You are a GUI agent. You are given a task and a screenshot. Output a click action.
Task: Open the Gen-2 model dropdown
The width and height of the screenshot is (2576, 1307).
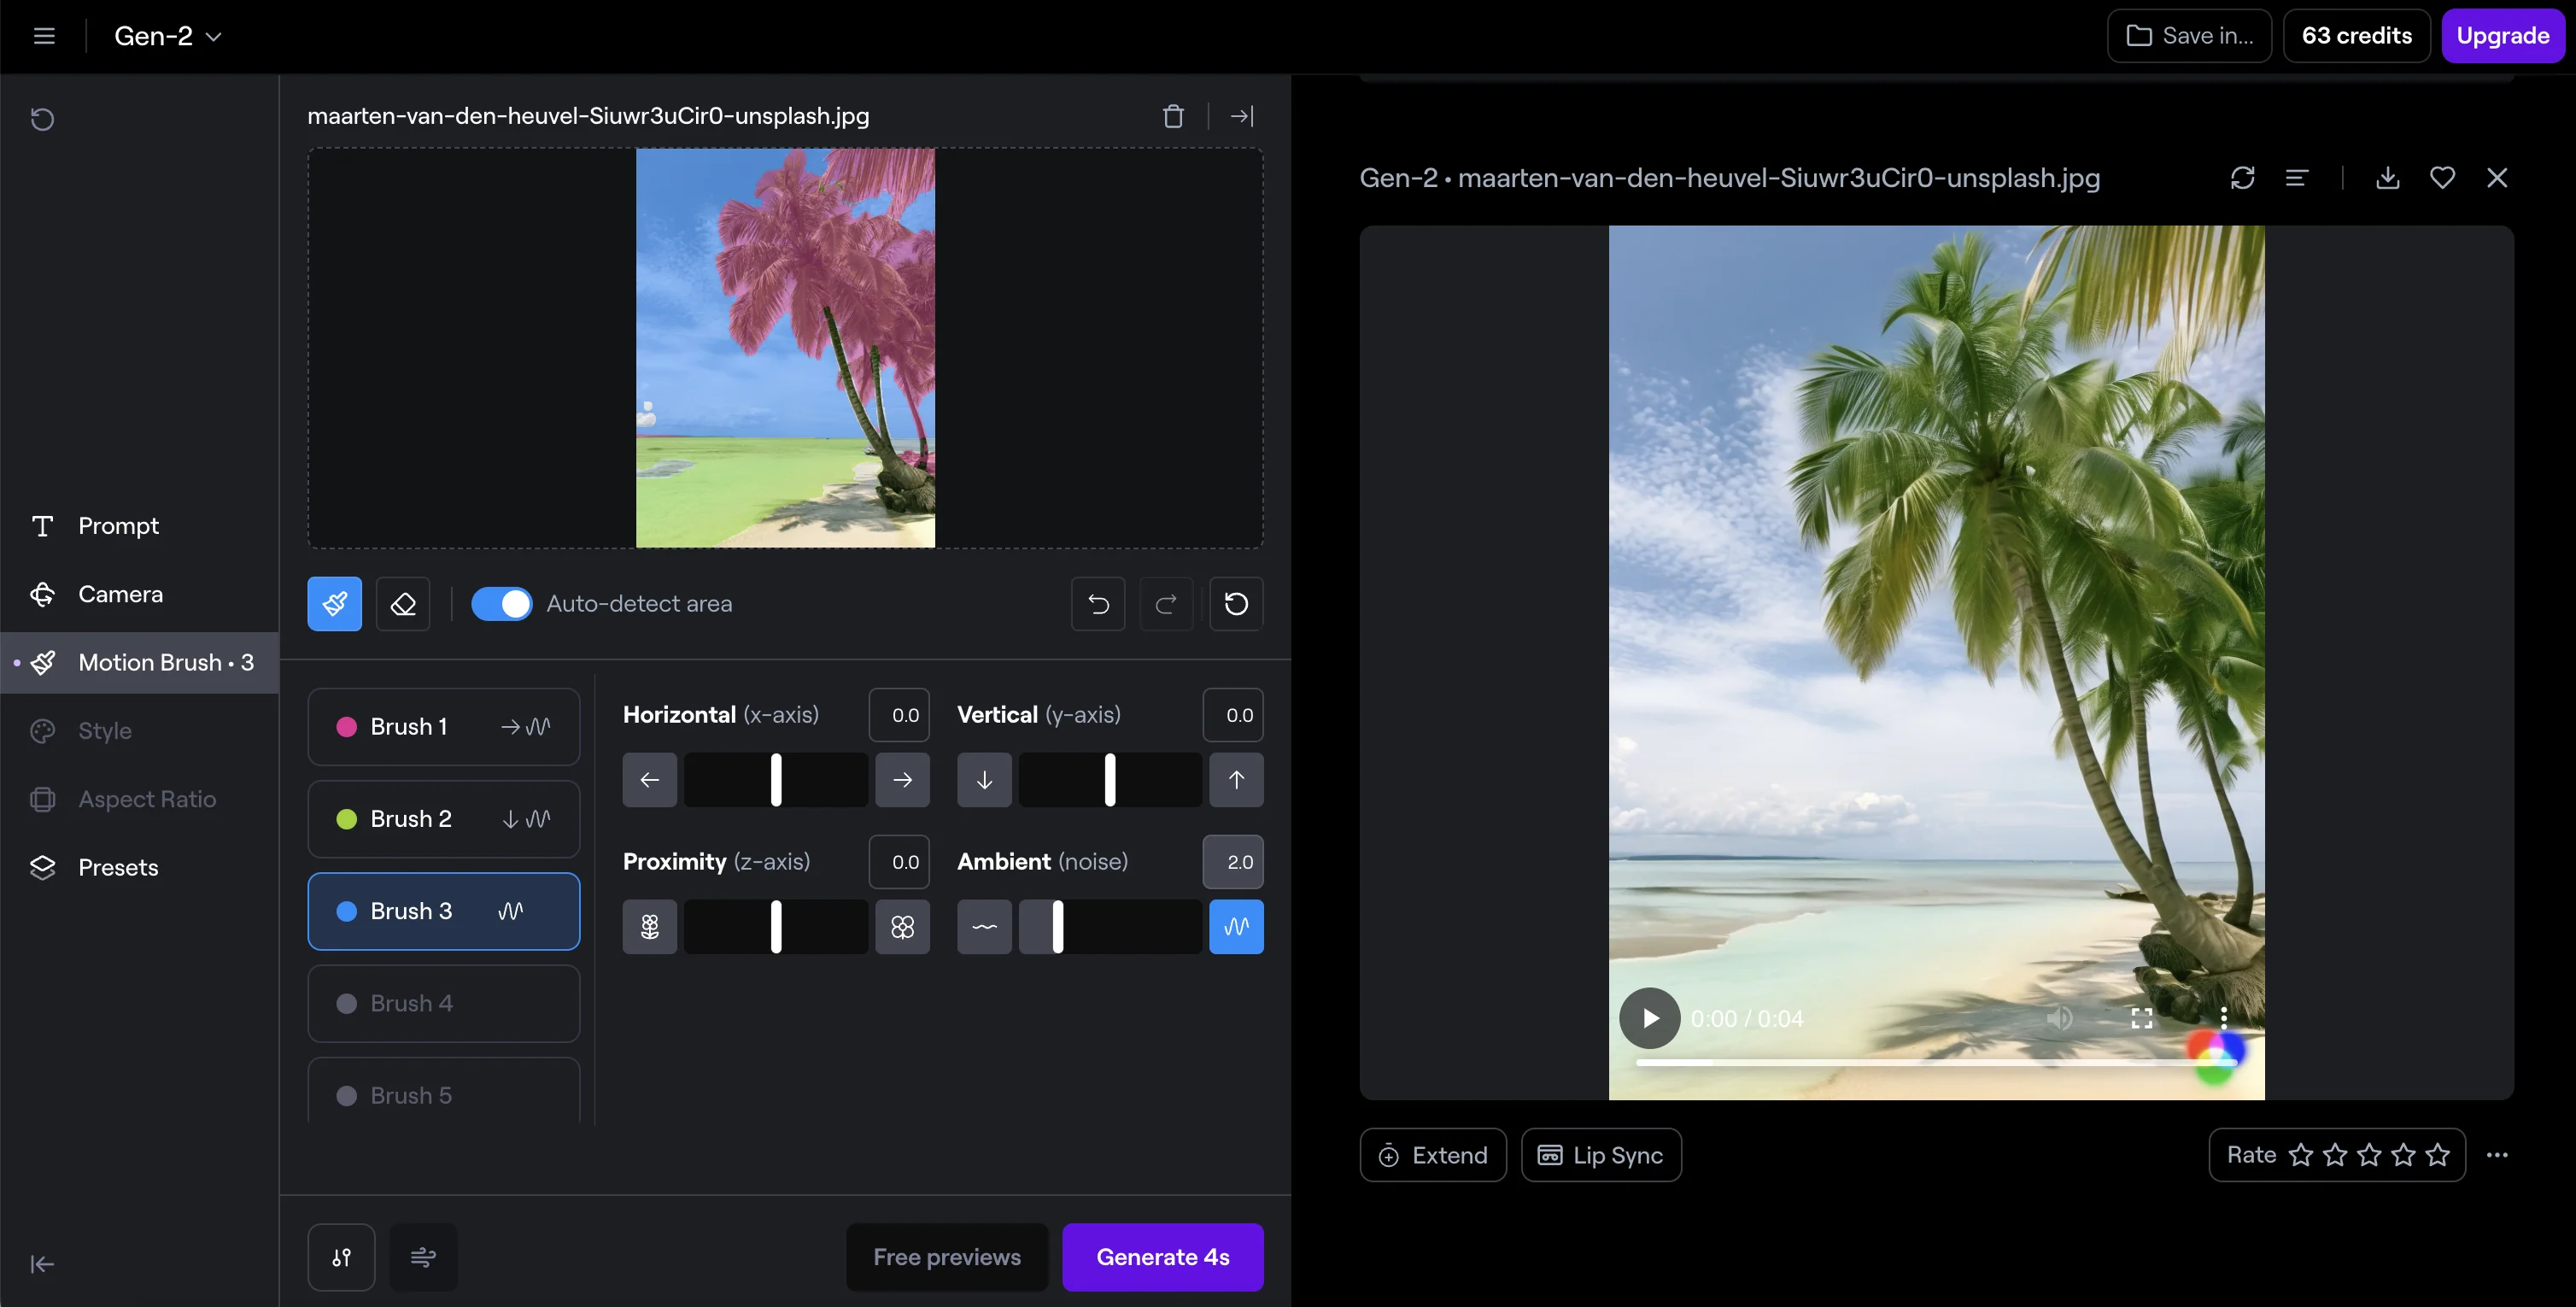pyautogui.click(x=167, y=36)
